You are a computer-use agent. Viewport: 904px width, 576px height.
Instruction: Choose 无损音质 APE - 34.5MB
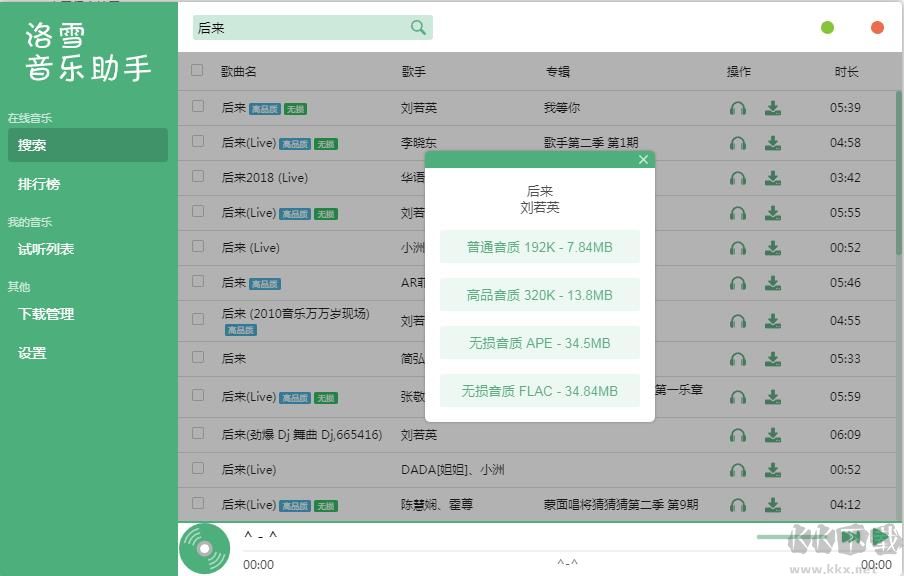[x=540, y=342]
